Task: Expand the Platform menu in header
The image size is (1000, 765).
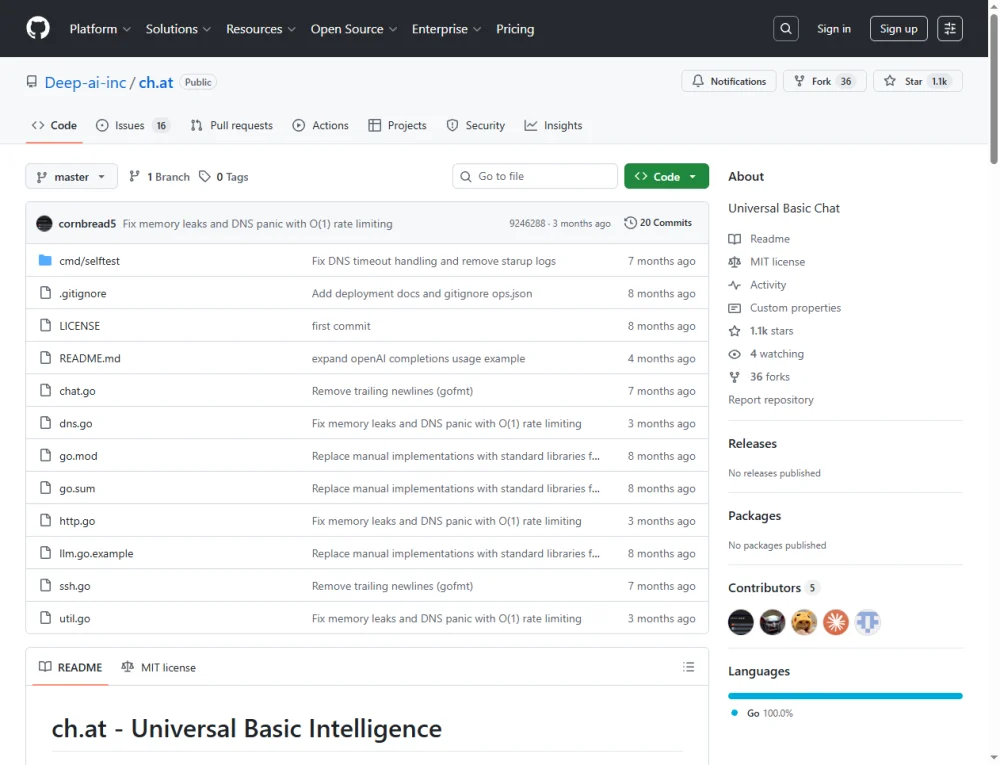Action: click(100, 29)
